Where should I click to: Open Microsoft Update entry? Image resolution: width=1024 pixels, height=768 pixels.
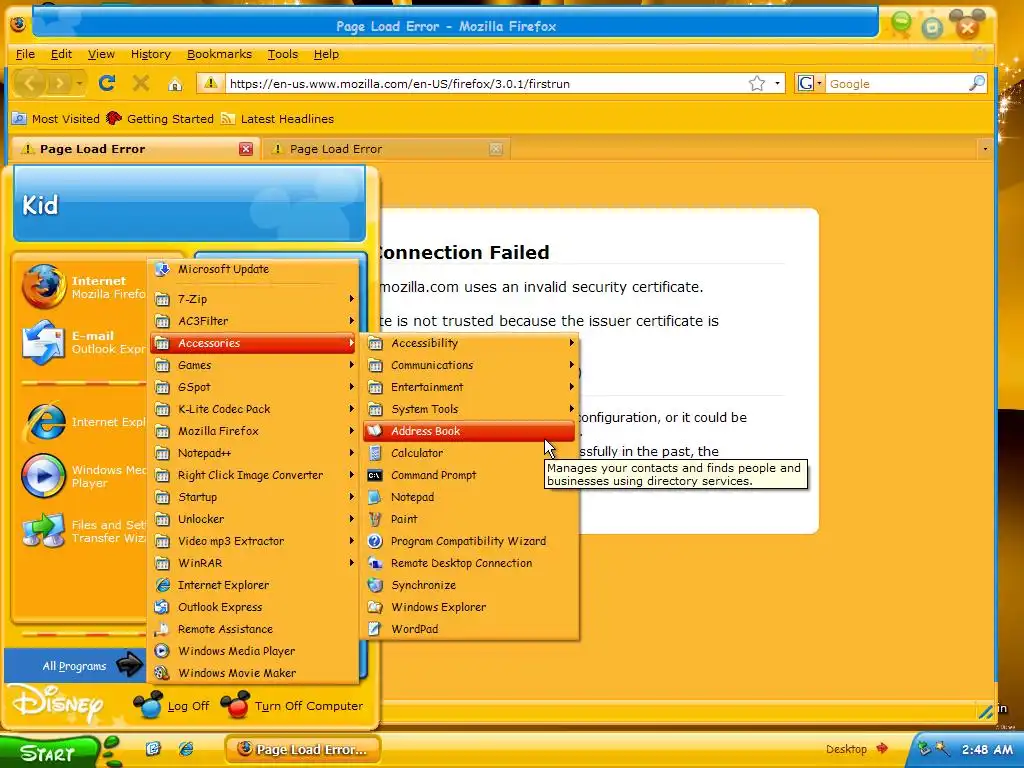point(253,269)
